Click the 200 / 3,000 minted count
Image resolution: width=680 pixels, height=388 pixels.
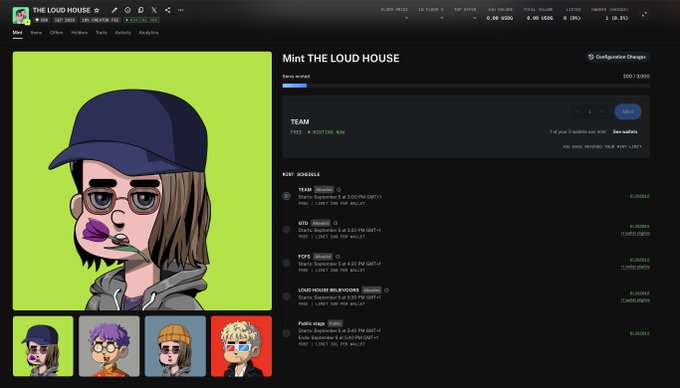pos(636,76)
